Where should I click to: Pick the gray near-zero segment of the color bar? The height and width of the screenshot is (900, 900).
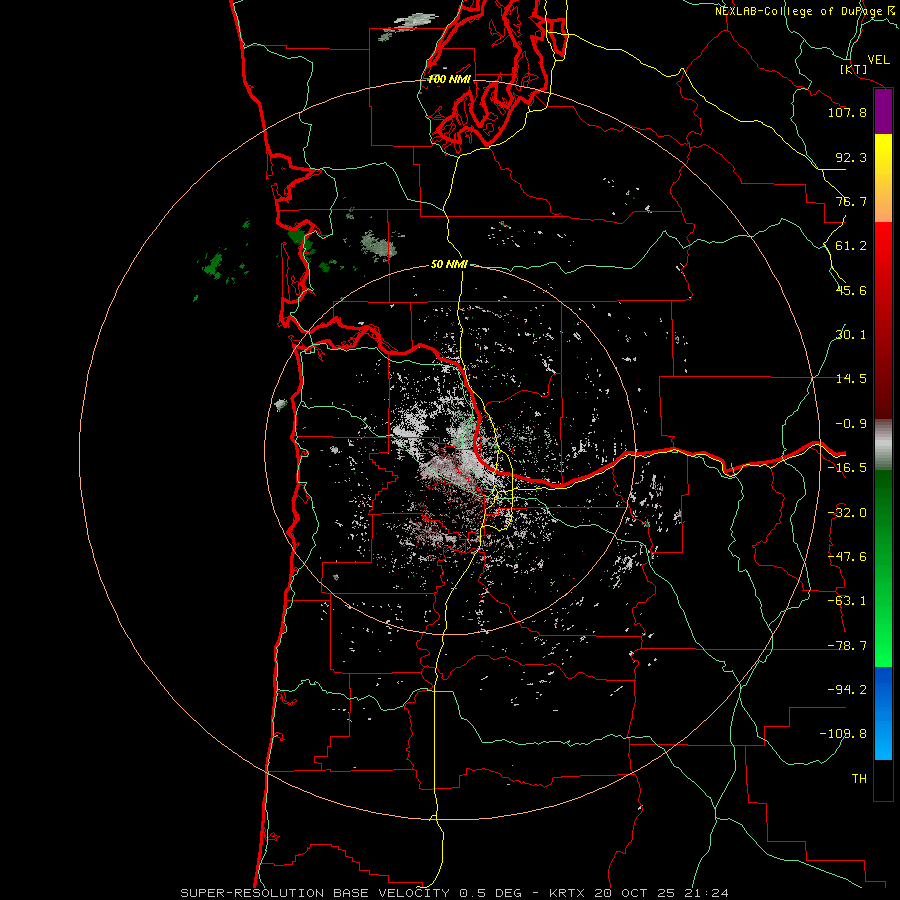(x=883, y=445)
